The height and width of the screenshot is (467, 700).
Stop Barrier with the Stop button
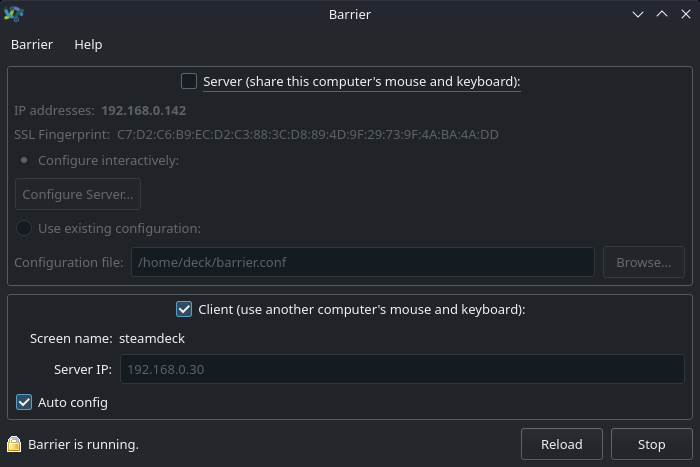[x=651, y=444]
